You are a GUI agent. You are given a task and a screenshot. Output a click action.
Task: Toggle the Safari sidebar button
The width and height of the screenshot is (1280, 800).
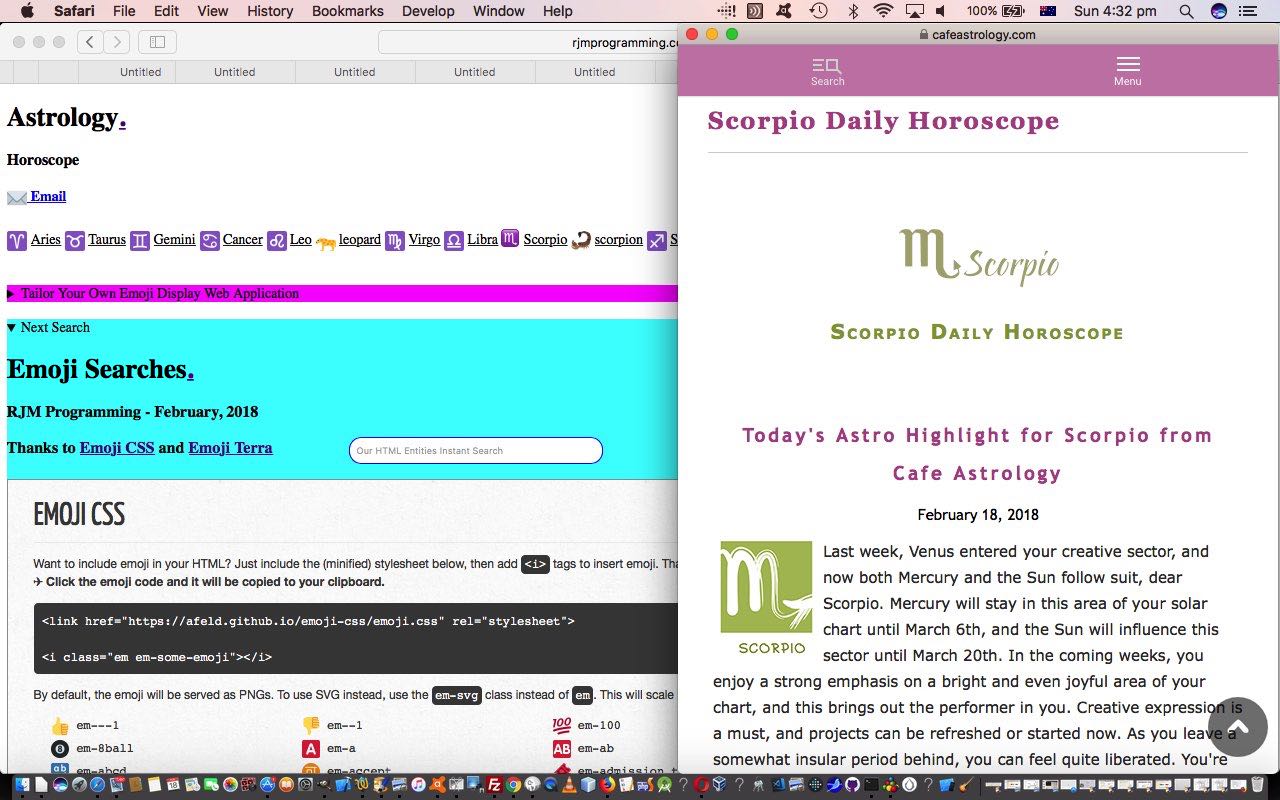click(x=158, y=42)
